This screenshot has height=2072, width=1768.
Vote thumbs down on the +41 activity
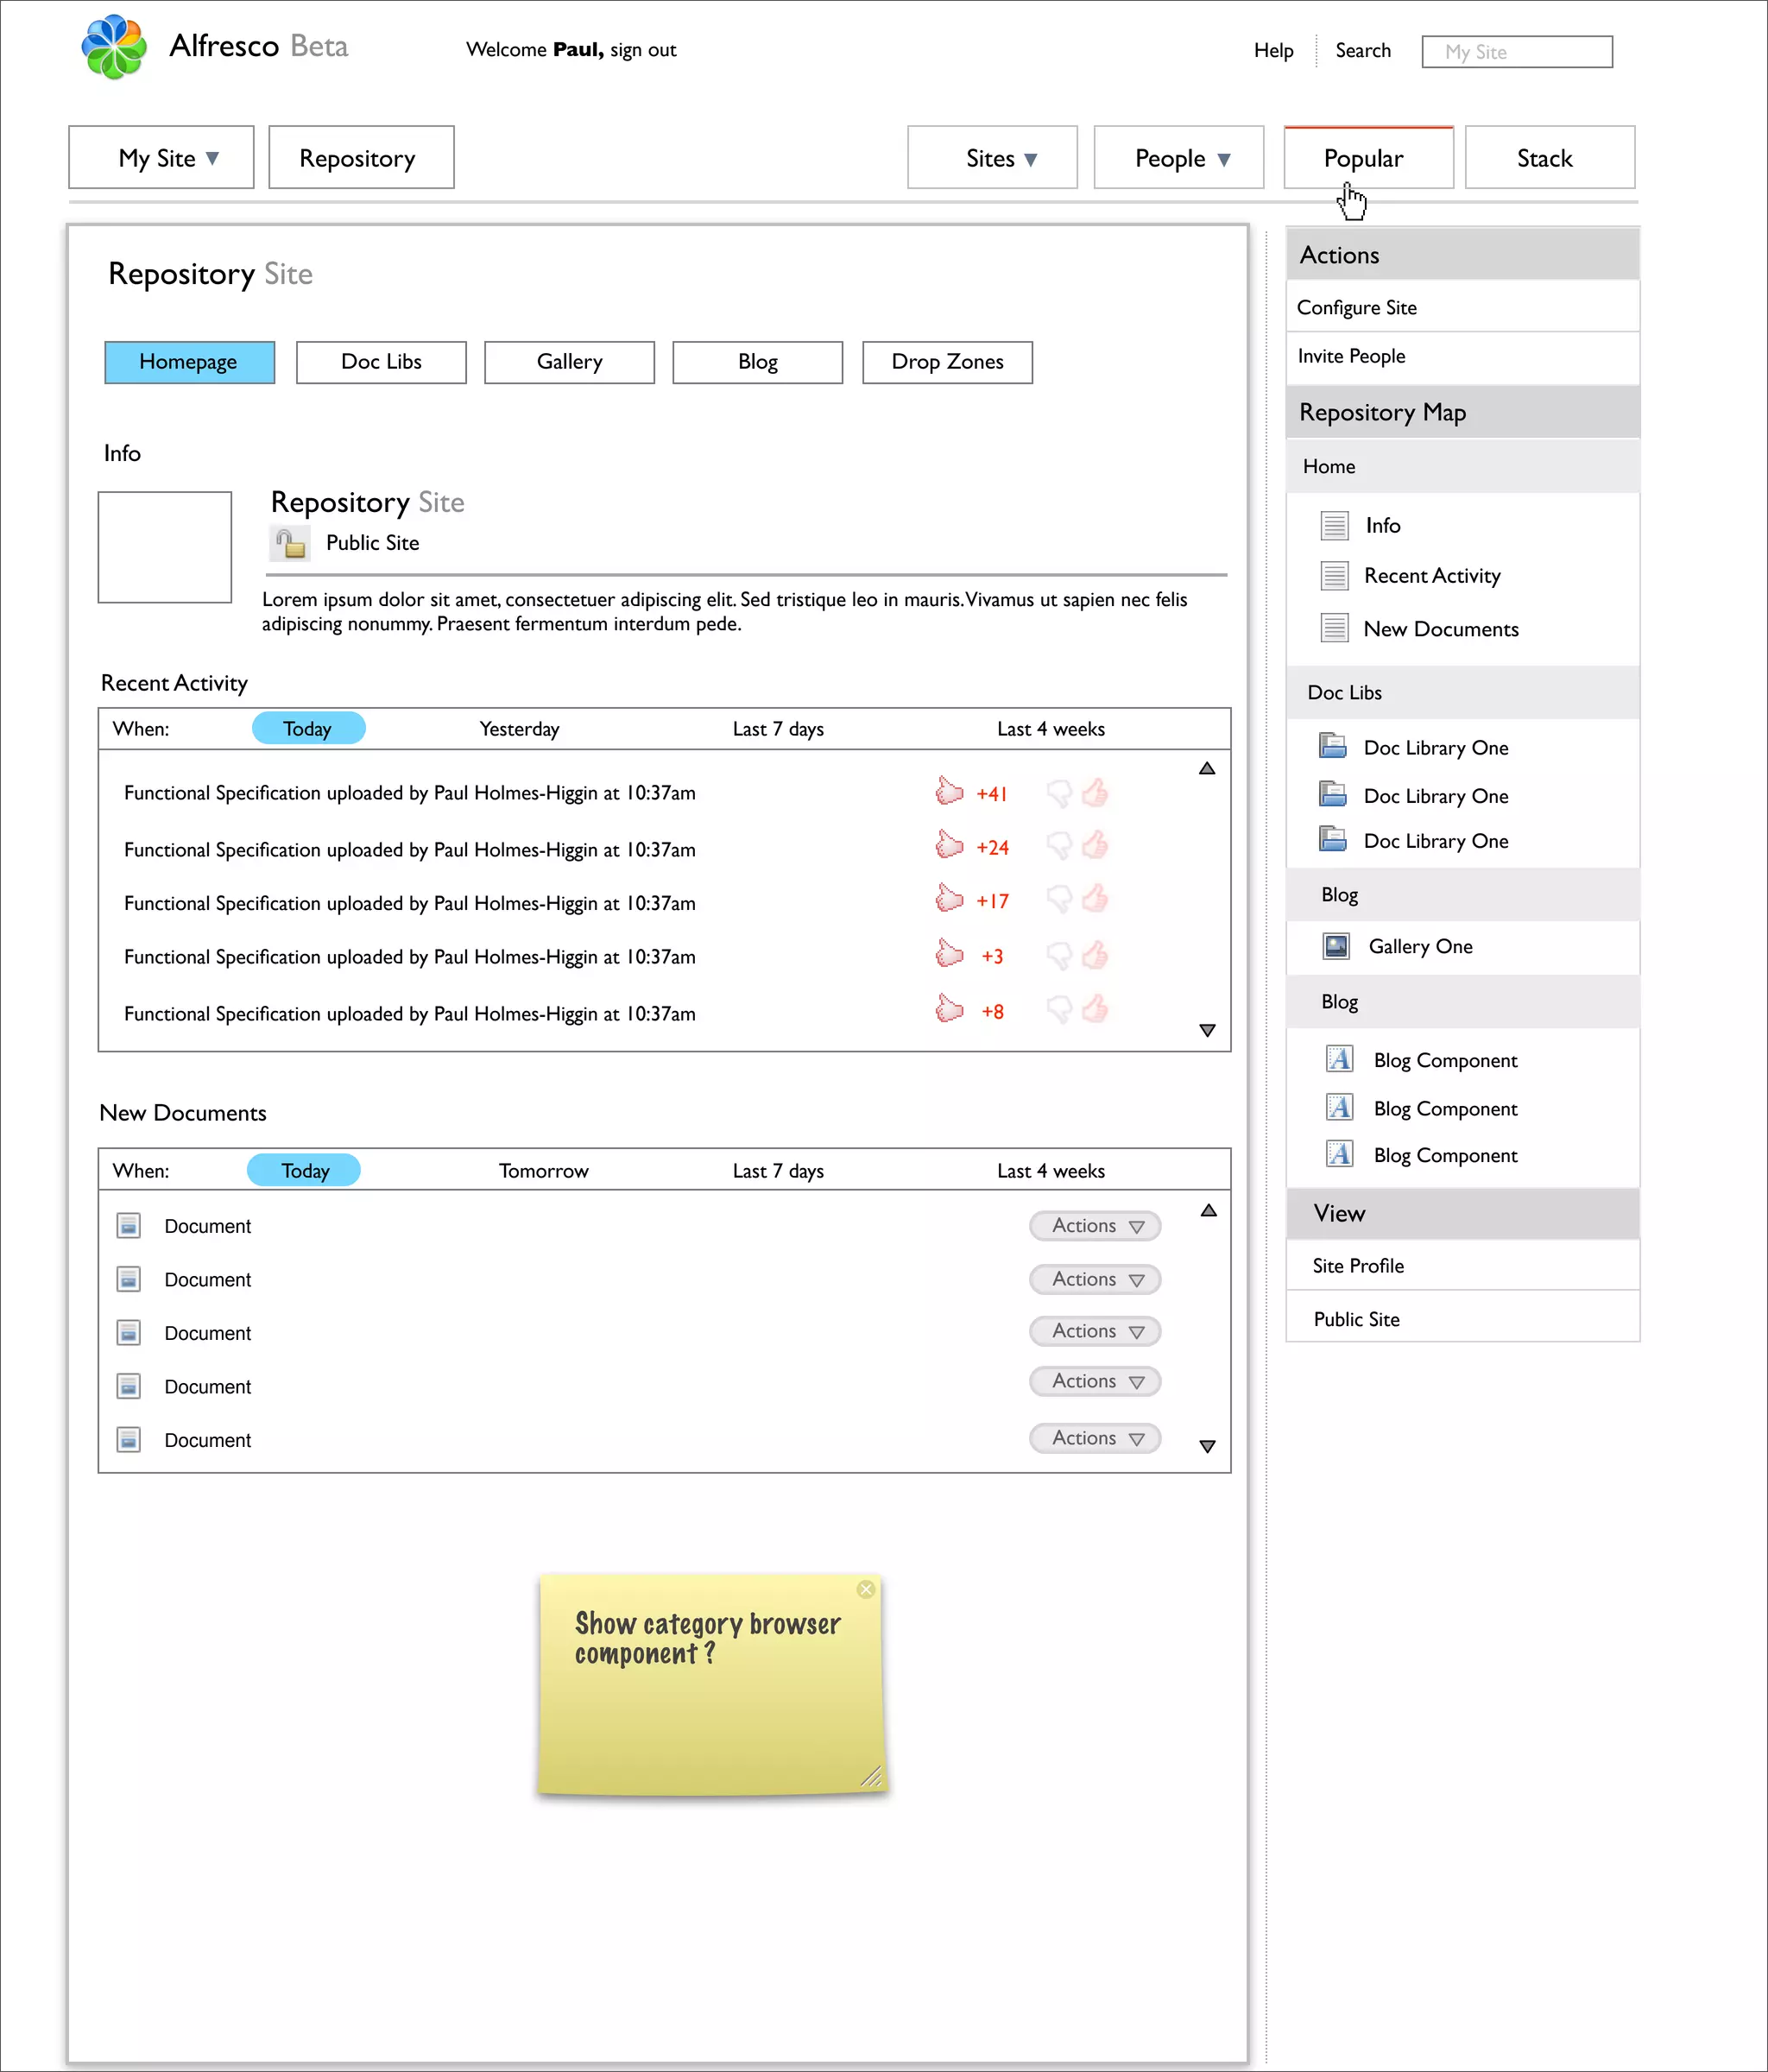coord(1059,794)
